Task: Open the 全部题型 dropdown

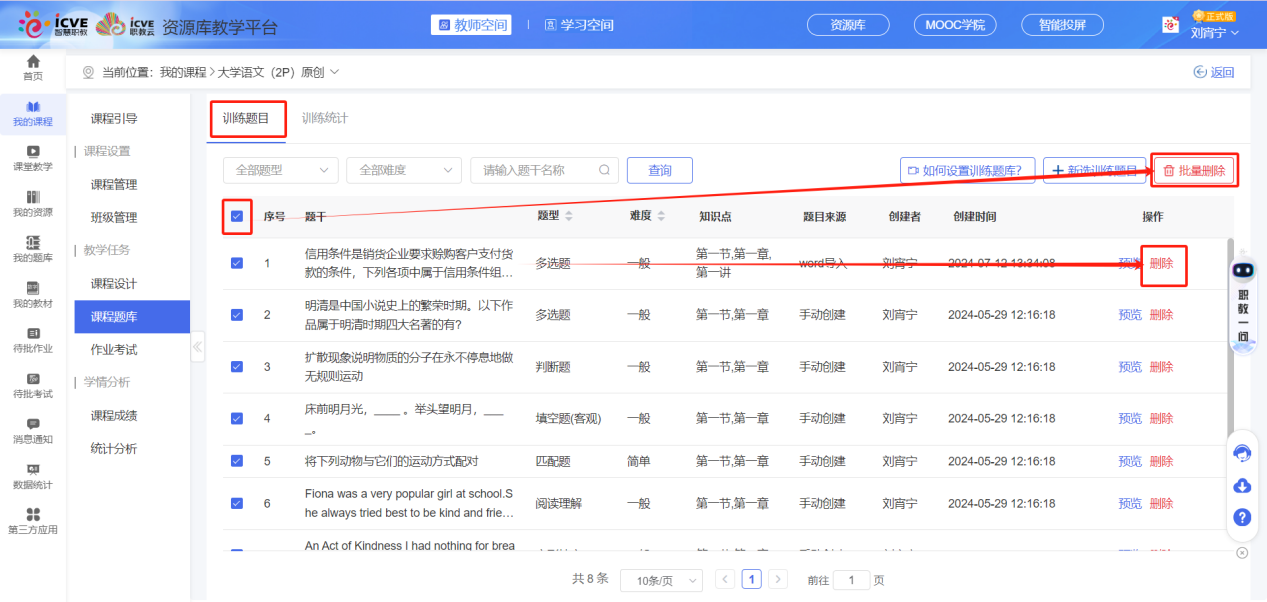Action: [280, 171]
